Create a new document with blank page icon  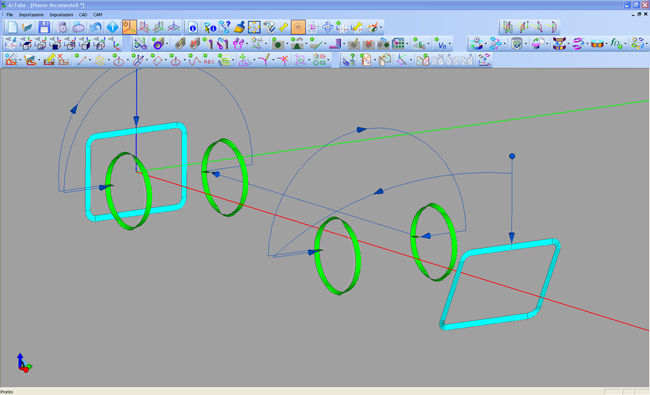click(12, 27)
